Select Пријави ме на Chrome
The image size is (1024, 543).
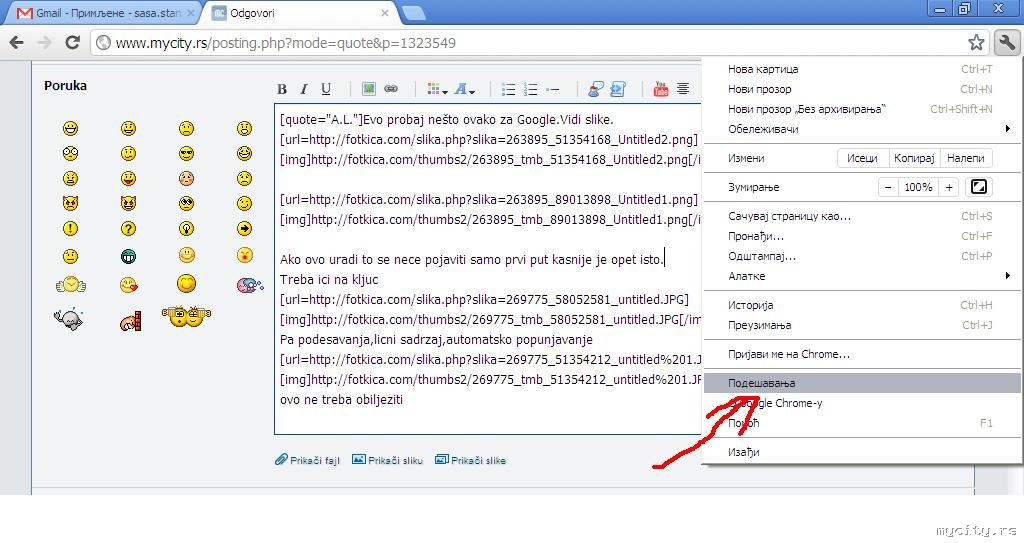click(862, 354)
